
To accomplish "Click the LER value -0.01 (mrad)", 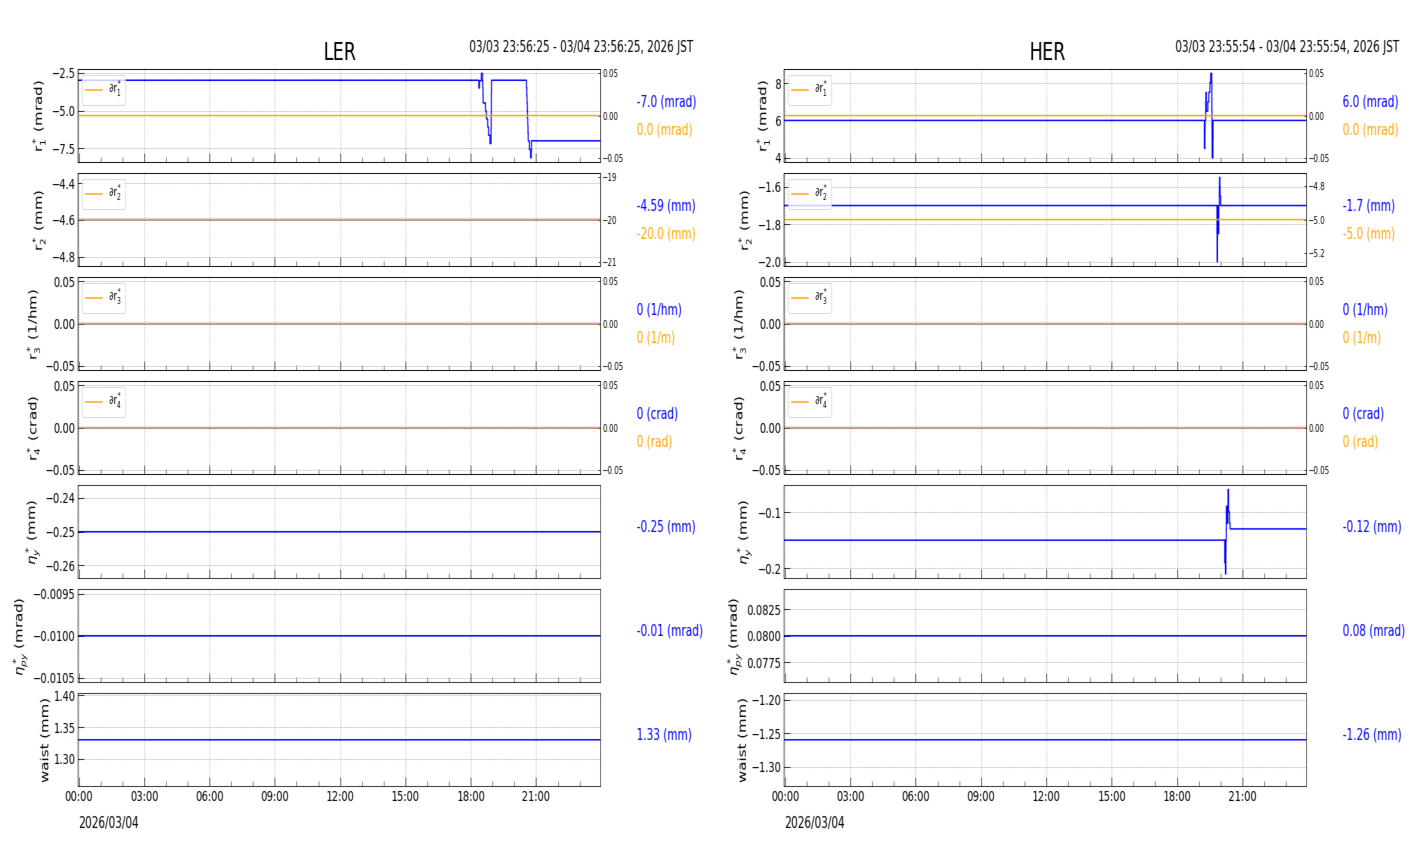I will pos(669,631).
